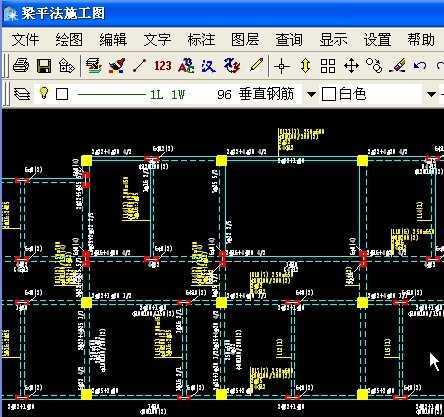The image size is (444, 417).
Task: Select the yellow pencil edit tool
Action: click(x=256, y=65)
